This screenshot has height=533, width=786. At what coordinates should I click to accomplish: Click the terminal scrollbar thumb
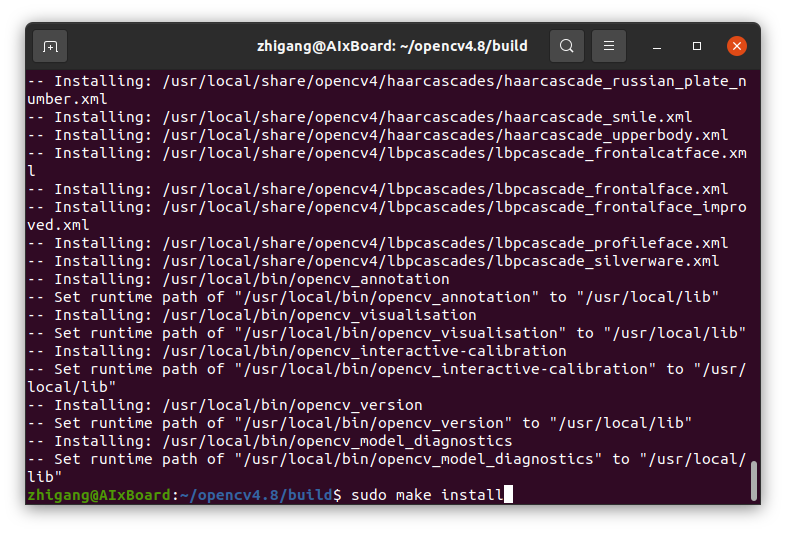pos(753,480)
